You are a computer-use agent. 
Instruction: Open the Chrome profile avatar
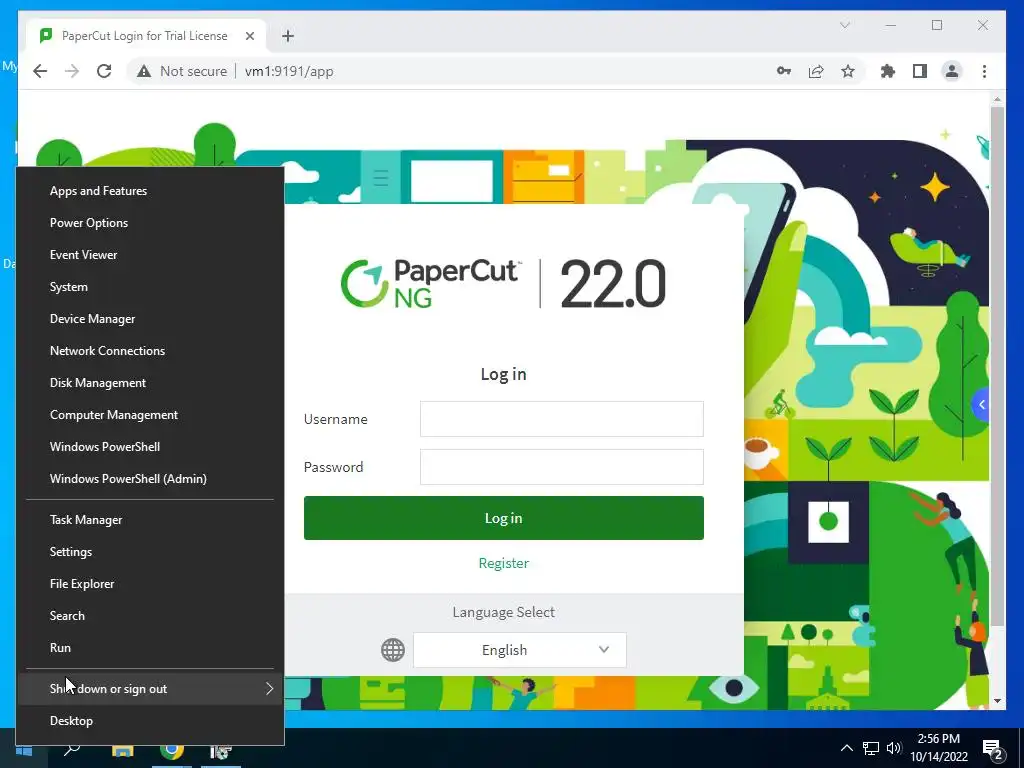[x=952, y=71]
